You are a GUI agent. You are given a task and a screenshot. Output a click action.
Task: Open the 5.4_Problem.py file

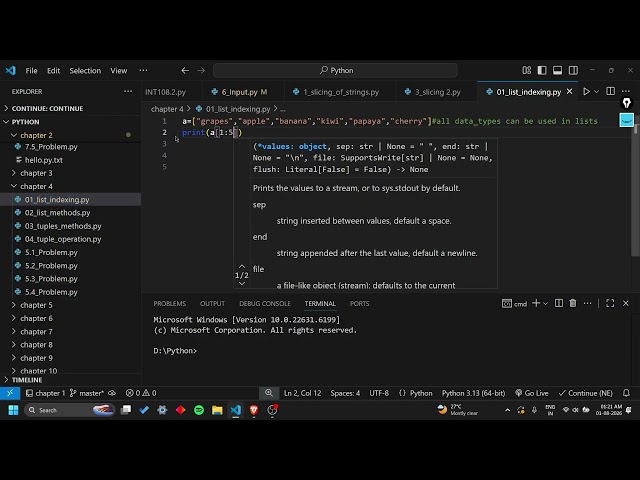[x=70, y=292]
